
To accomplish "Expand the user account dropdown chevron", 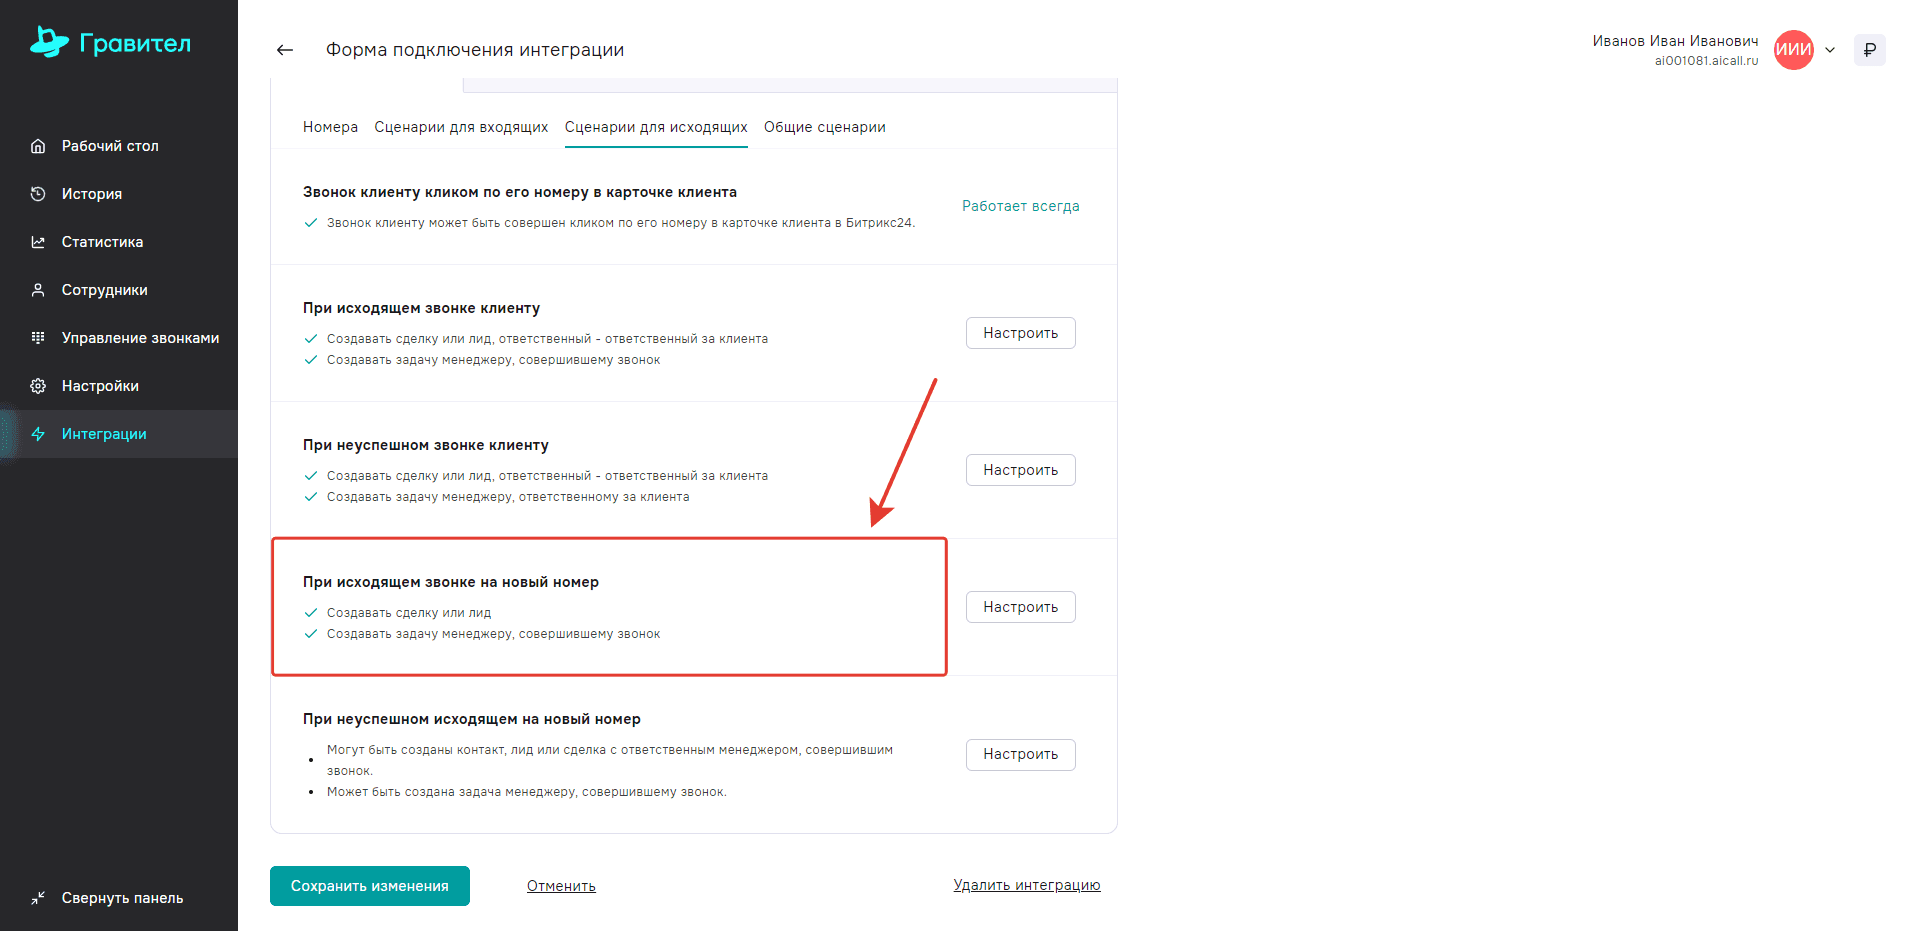I will 1830,50.
